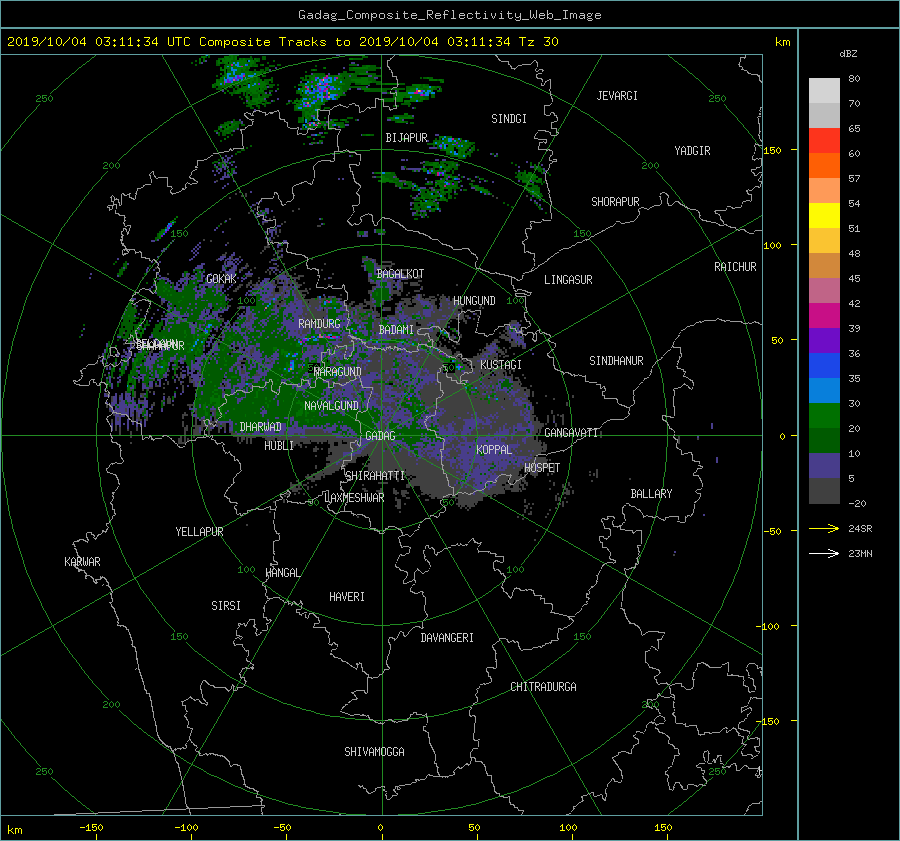
Task: Click the KARWAR city label
Action: pos(82,562)
